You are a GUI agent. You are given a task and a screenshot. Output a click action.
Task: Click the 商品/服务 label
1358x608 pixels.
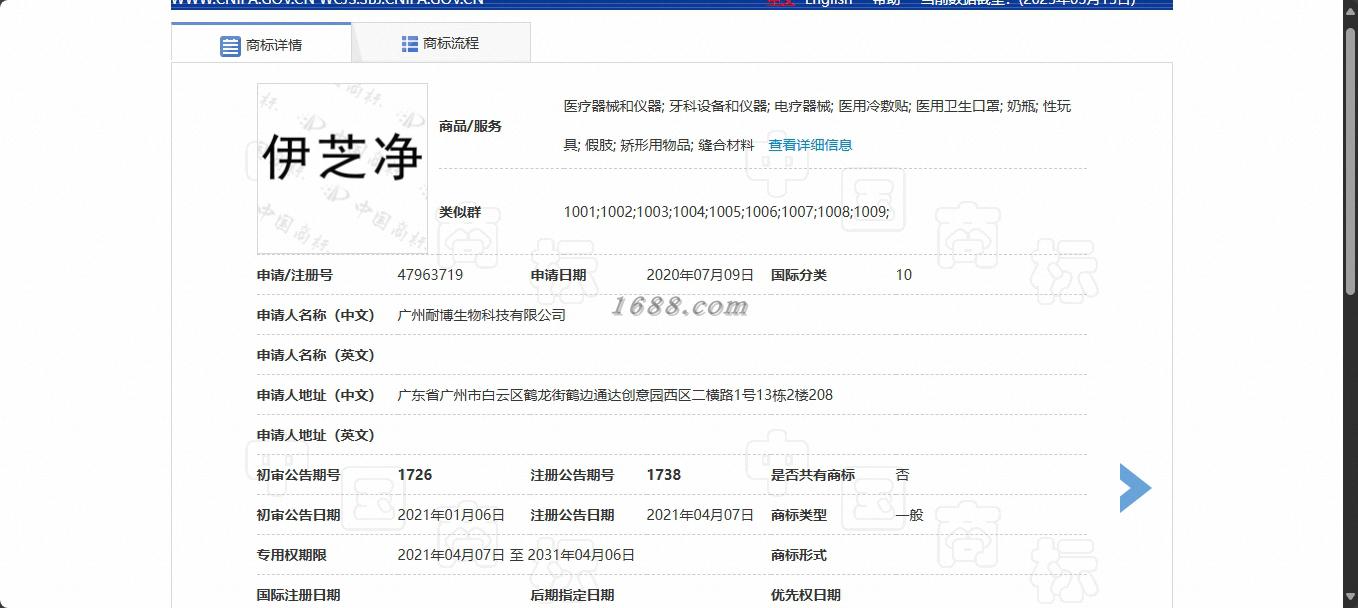[470, 126]
